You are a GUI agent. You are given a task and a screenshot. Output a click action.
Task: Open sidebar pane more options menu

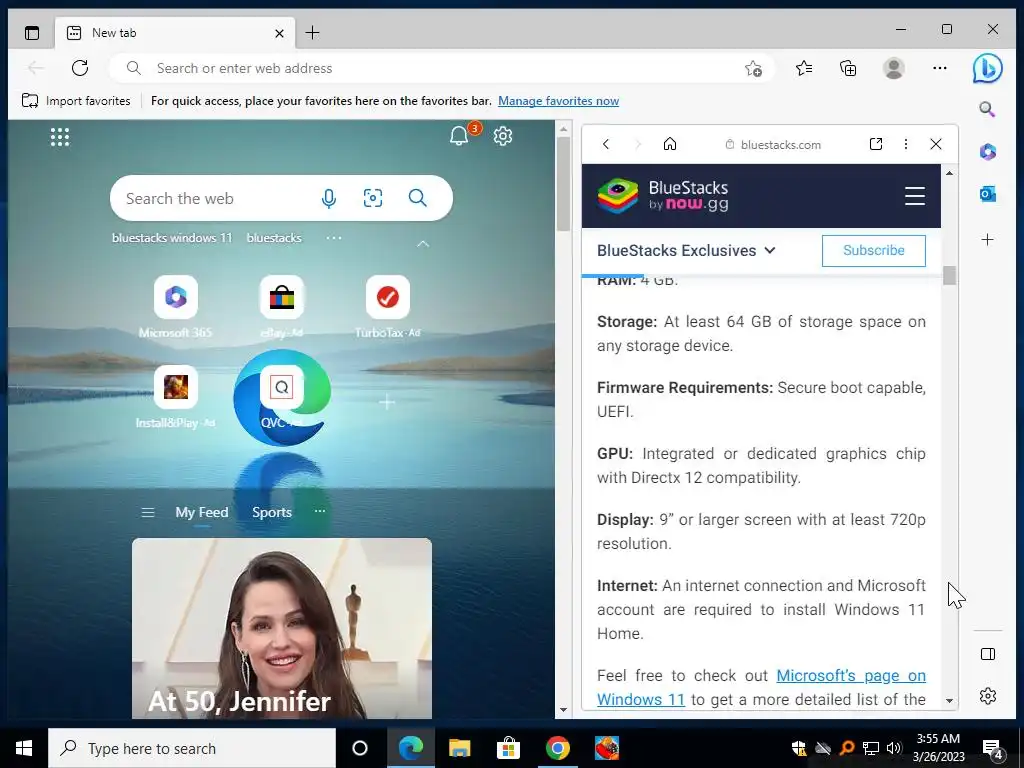tap(905, 144)
